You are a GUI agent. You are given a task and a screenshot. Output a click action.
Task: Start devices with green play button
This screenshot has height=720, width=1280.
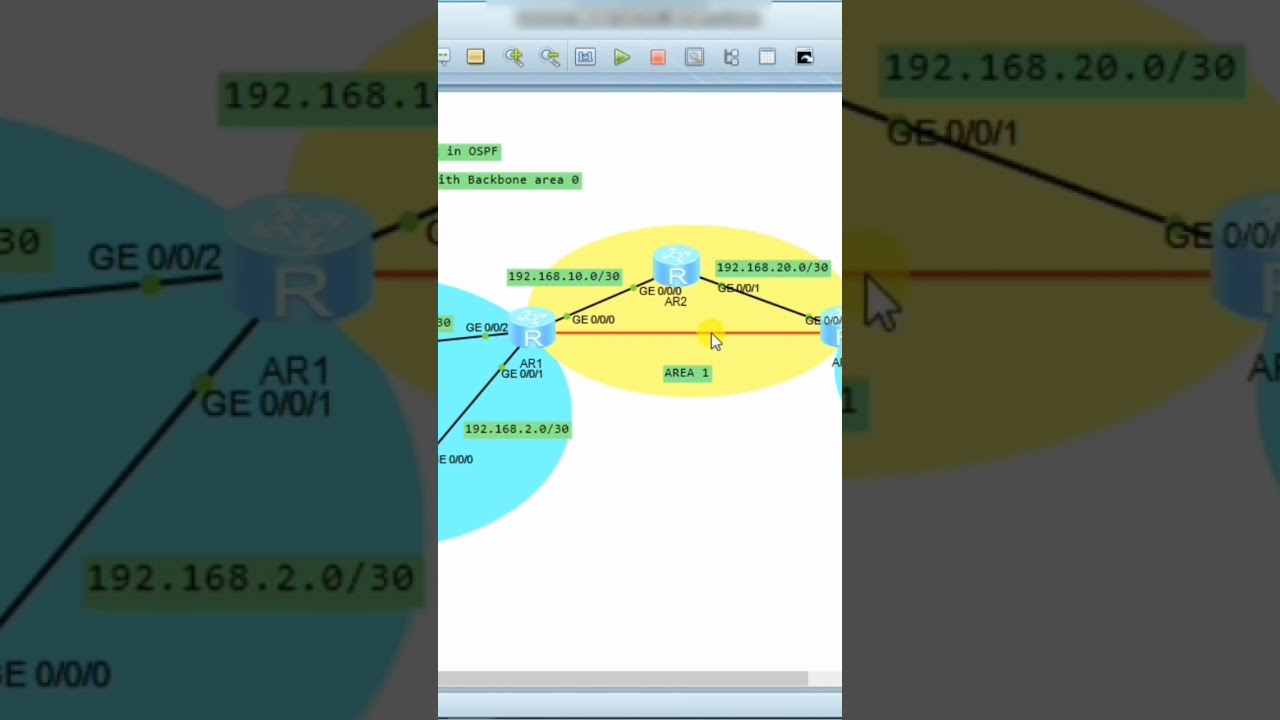(622, 57)
